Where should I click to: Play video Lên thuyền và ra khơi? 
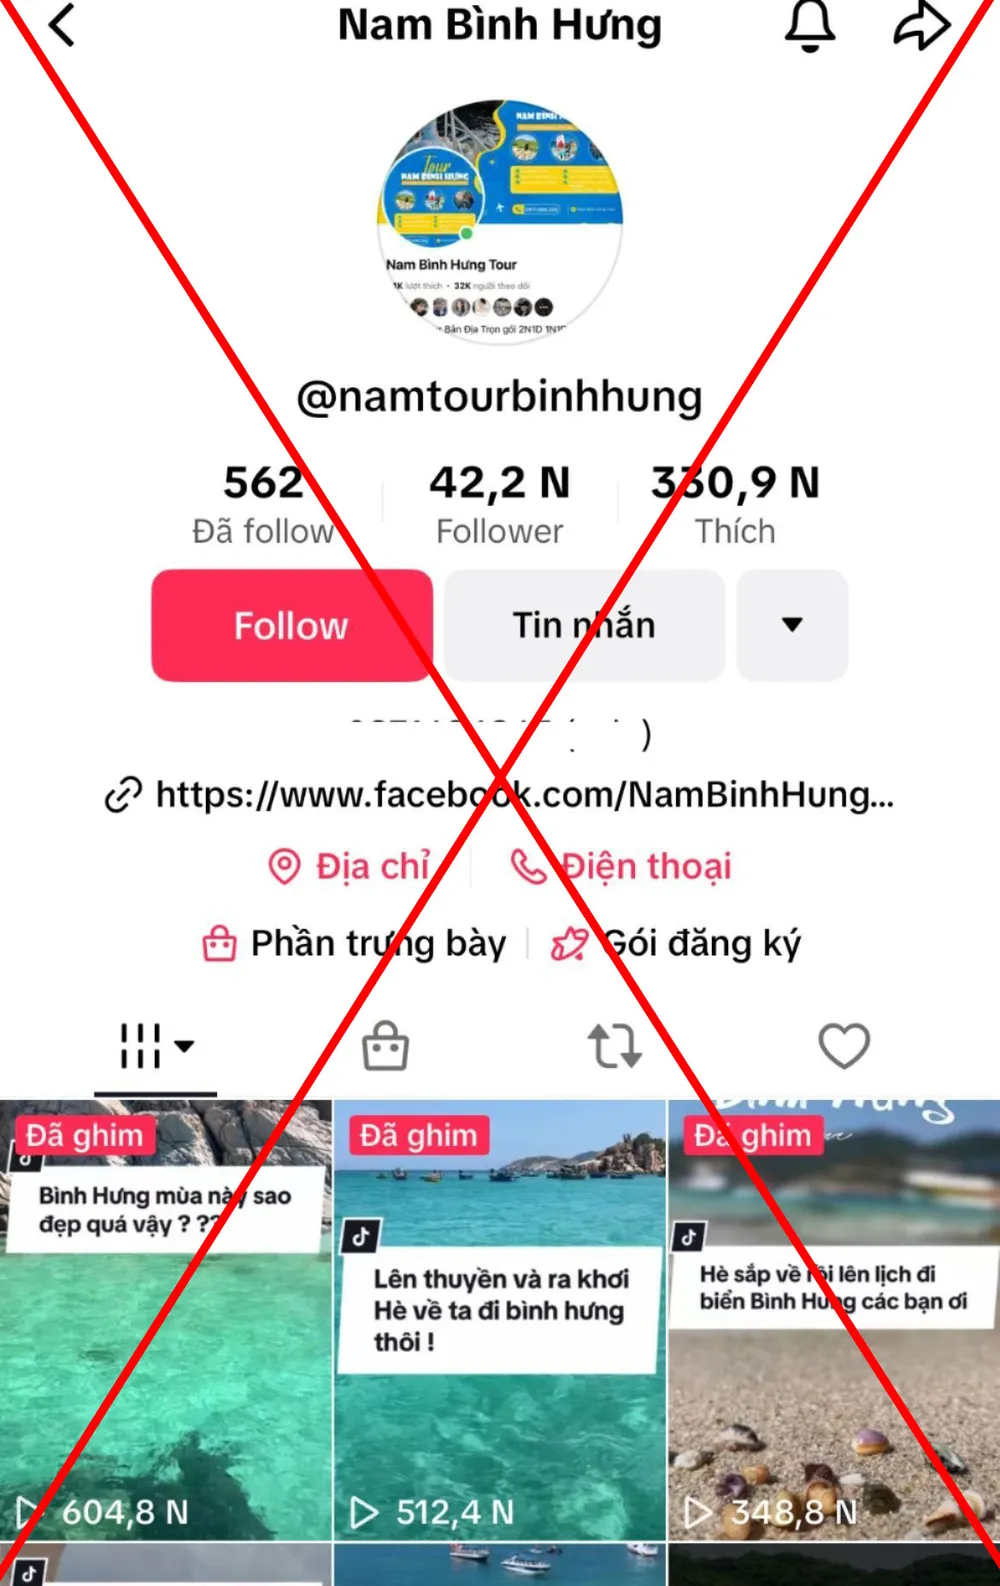click(500, 1320)
